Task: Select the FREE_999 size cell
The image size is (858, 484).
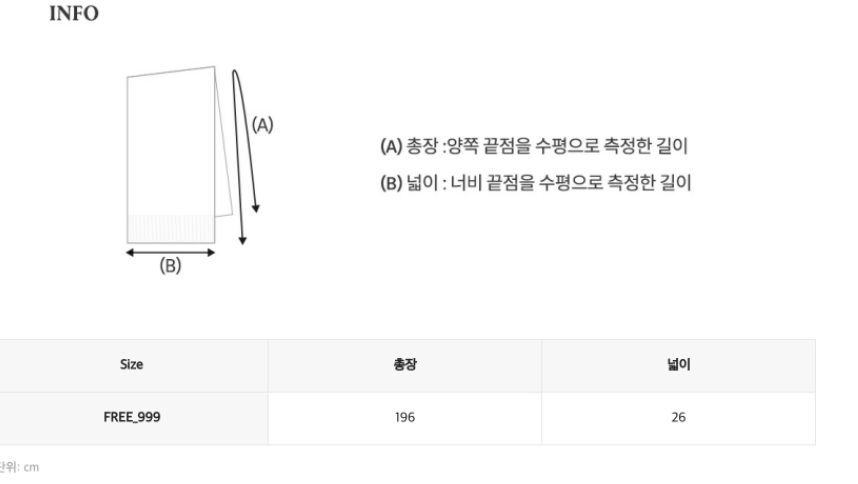Action: point(131,418)
